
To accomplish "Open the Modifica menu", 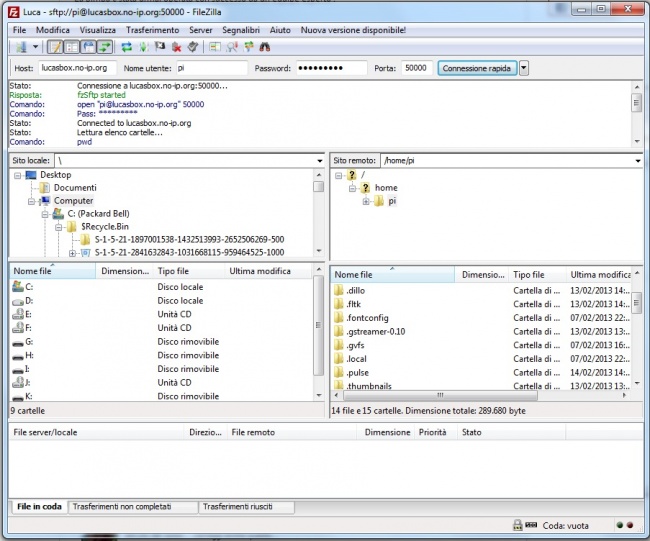I will pos(53,30).
